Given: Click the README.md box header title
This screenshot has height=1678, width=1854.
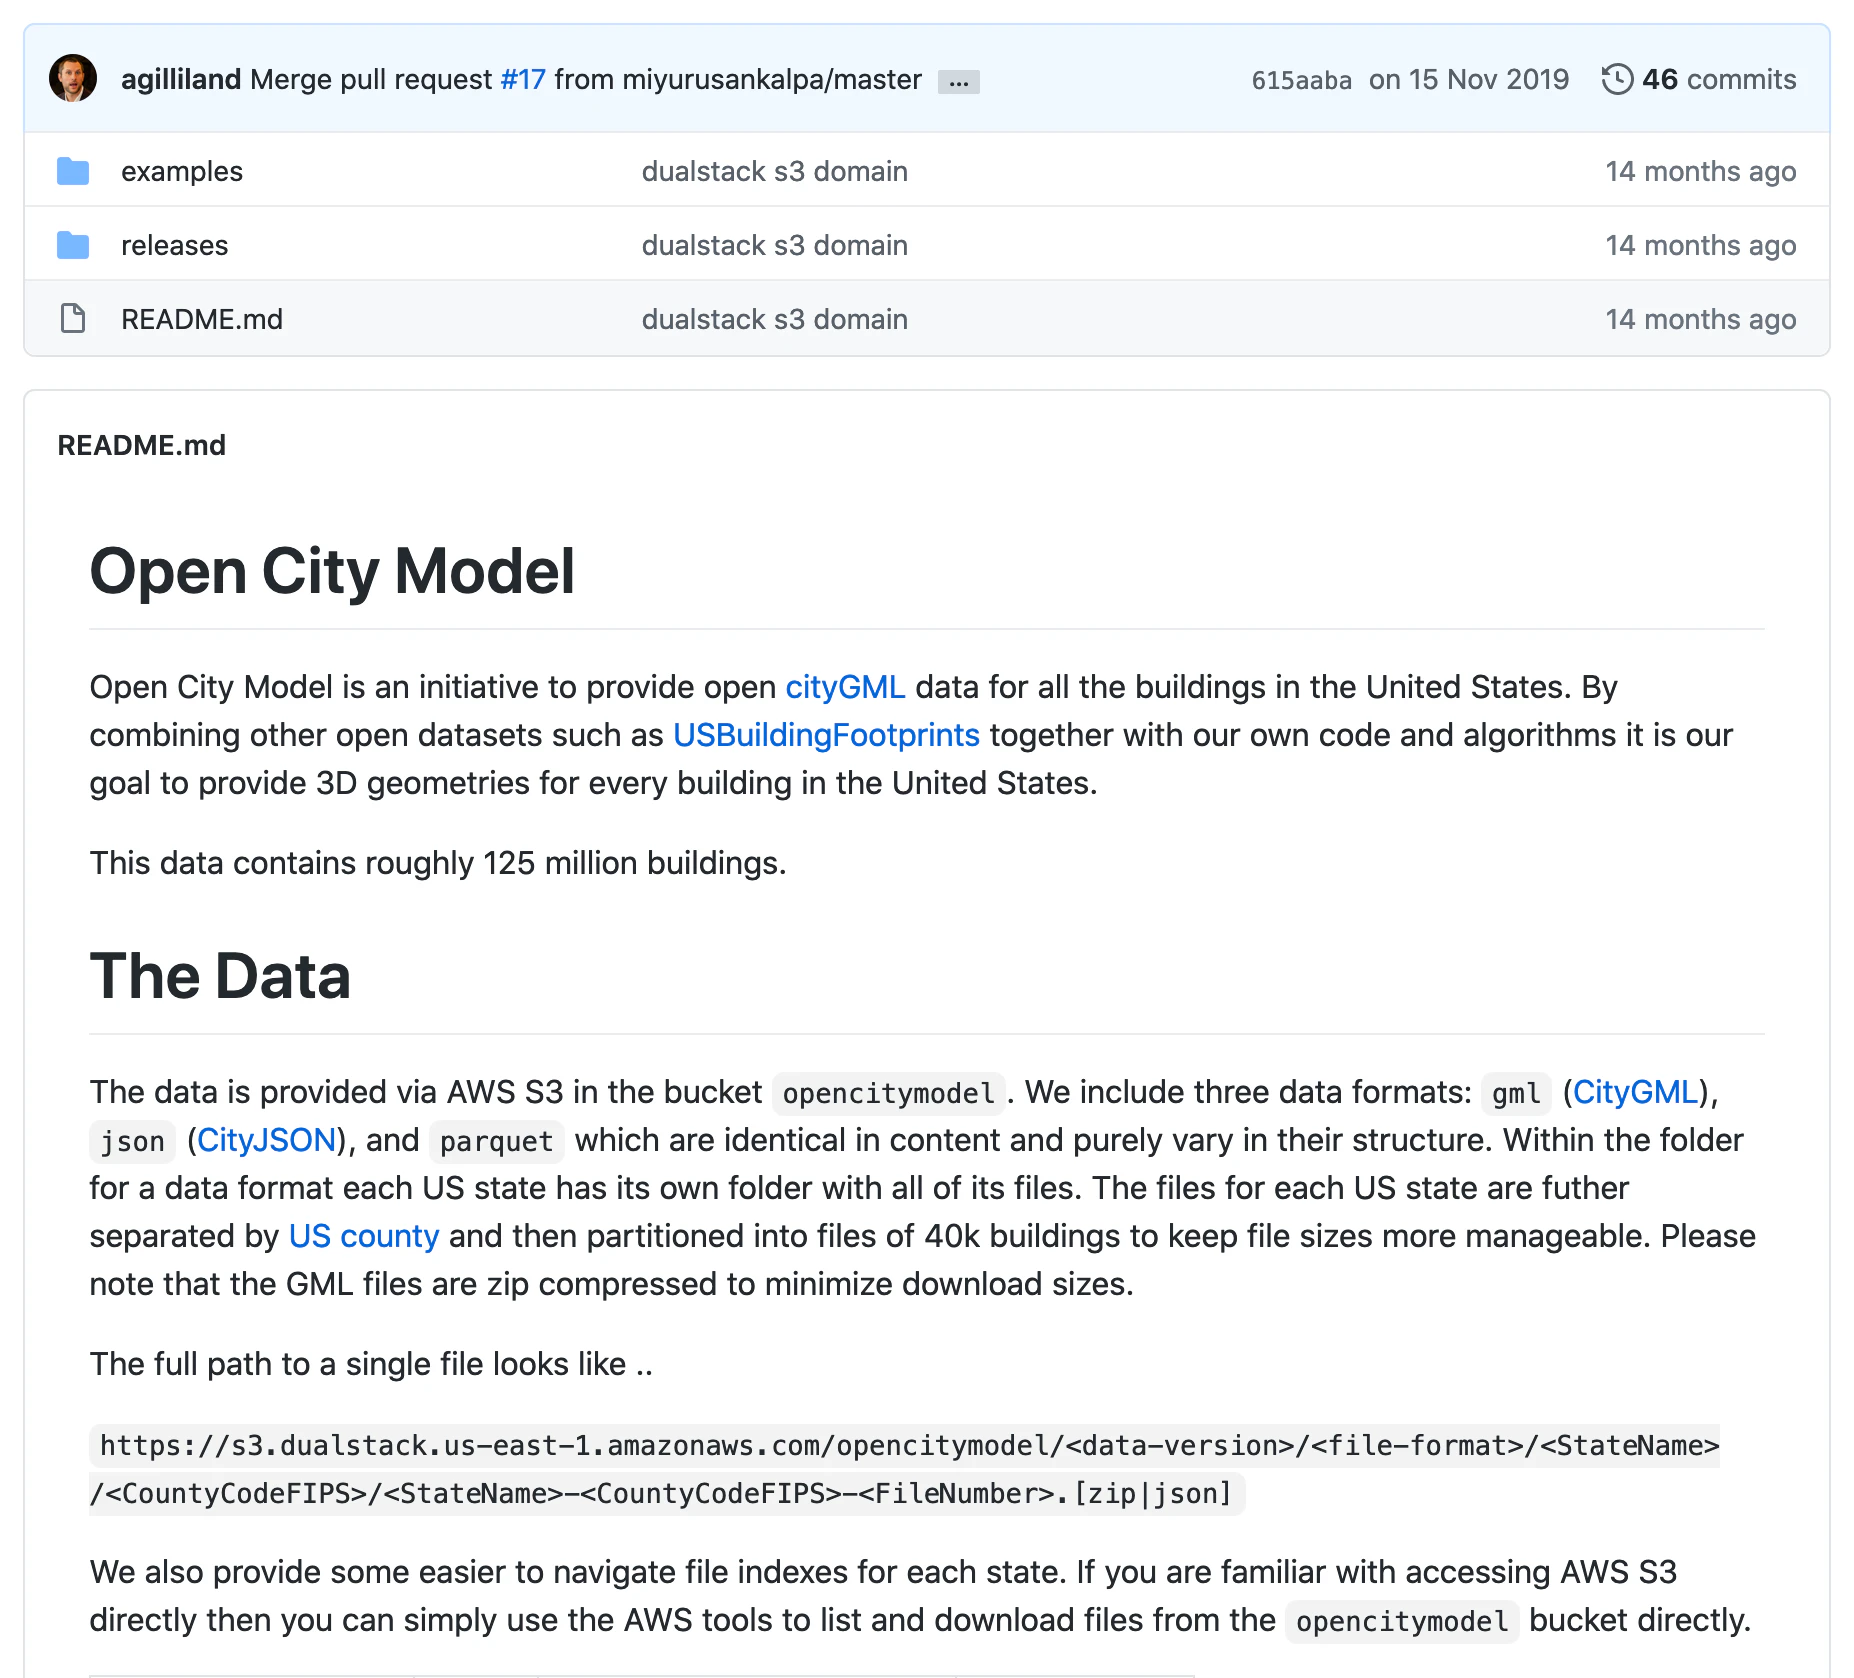Looking at the screenshot, I should point(142,445).
